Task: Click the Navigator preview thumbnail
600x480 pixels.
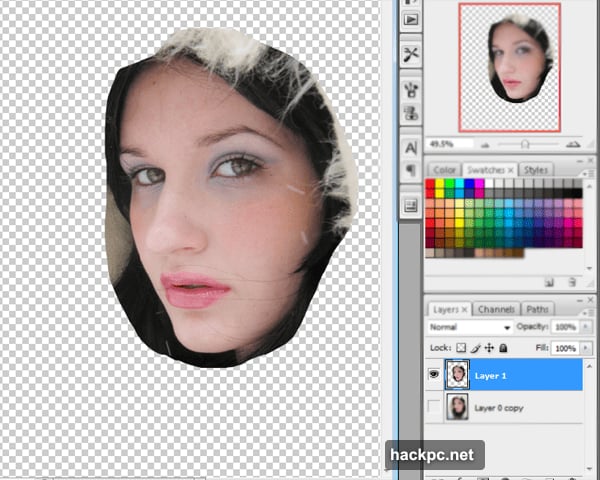Action: coord(510,67)
